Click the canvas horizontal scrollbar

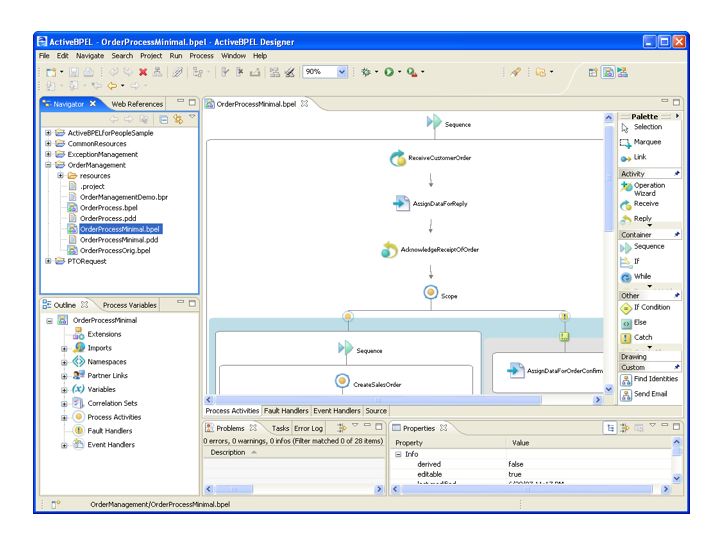point(378,400)
